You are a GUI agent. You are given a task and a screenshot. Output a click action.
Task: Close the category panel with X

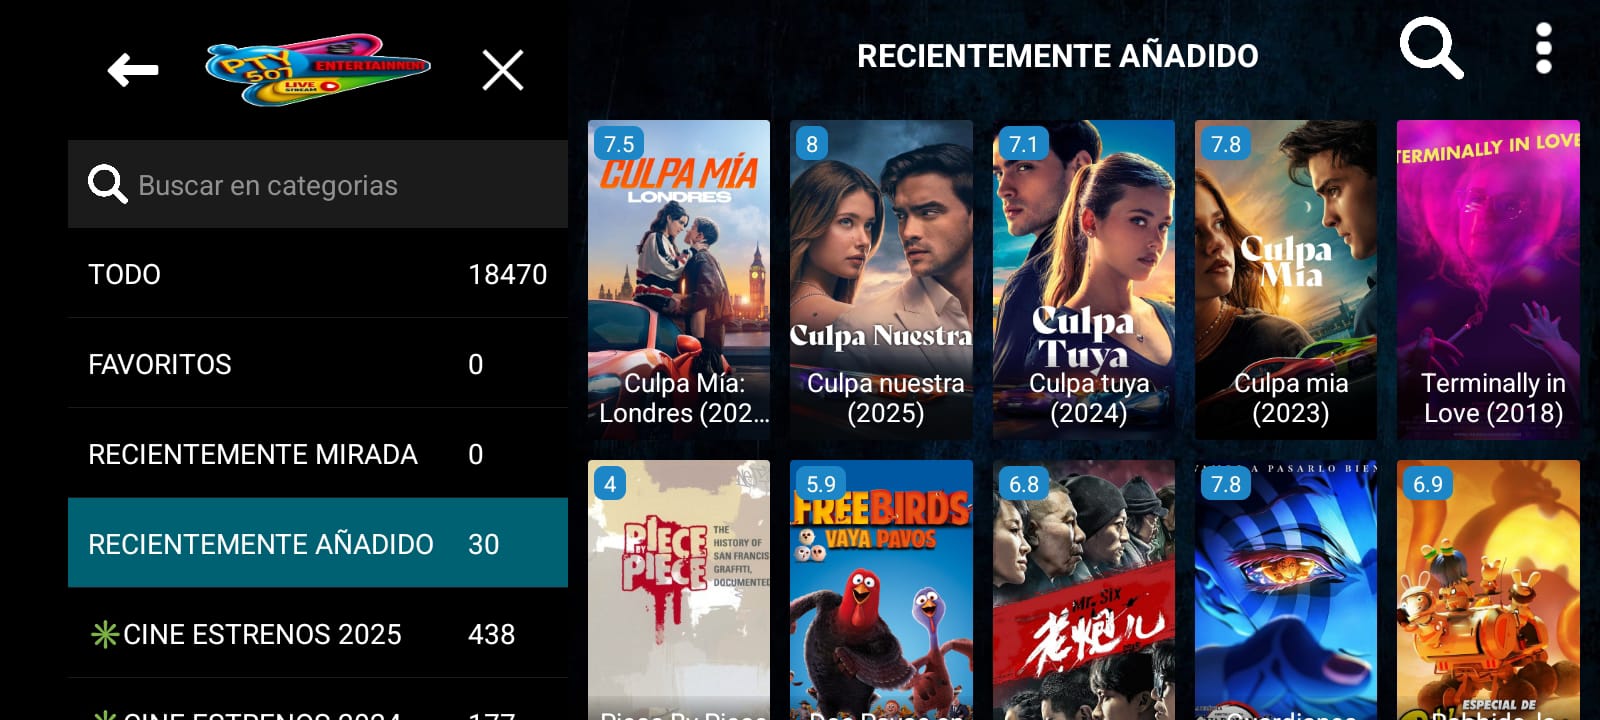pos(502,70)
